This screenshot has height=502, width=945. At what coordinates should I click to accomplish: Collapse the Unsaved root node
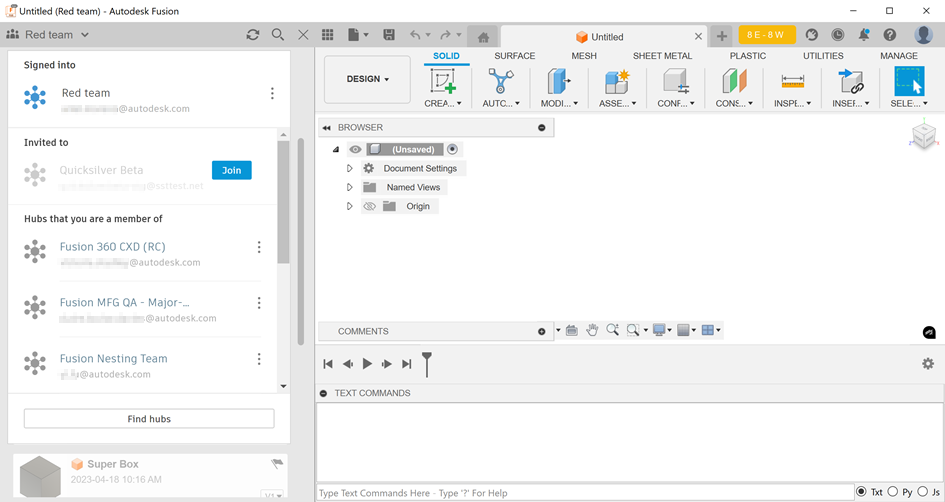pyautogui.click(x=336, y=149)
